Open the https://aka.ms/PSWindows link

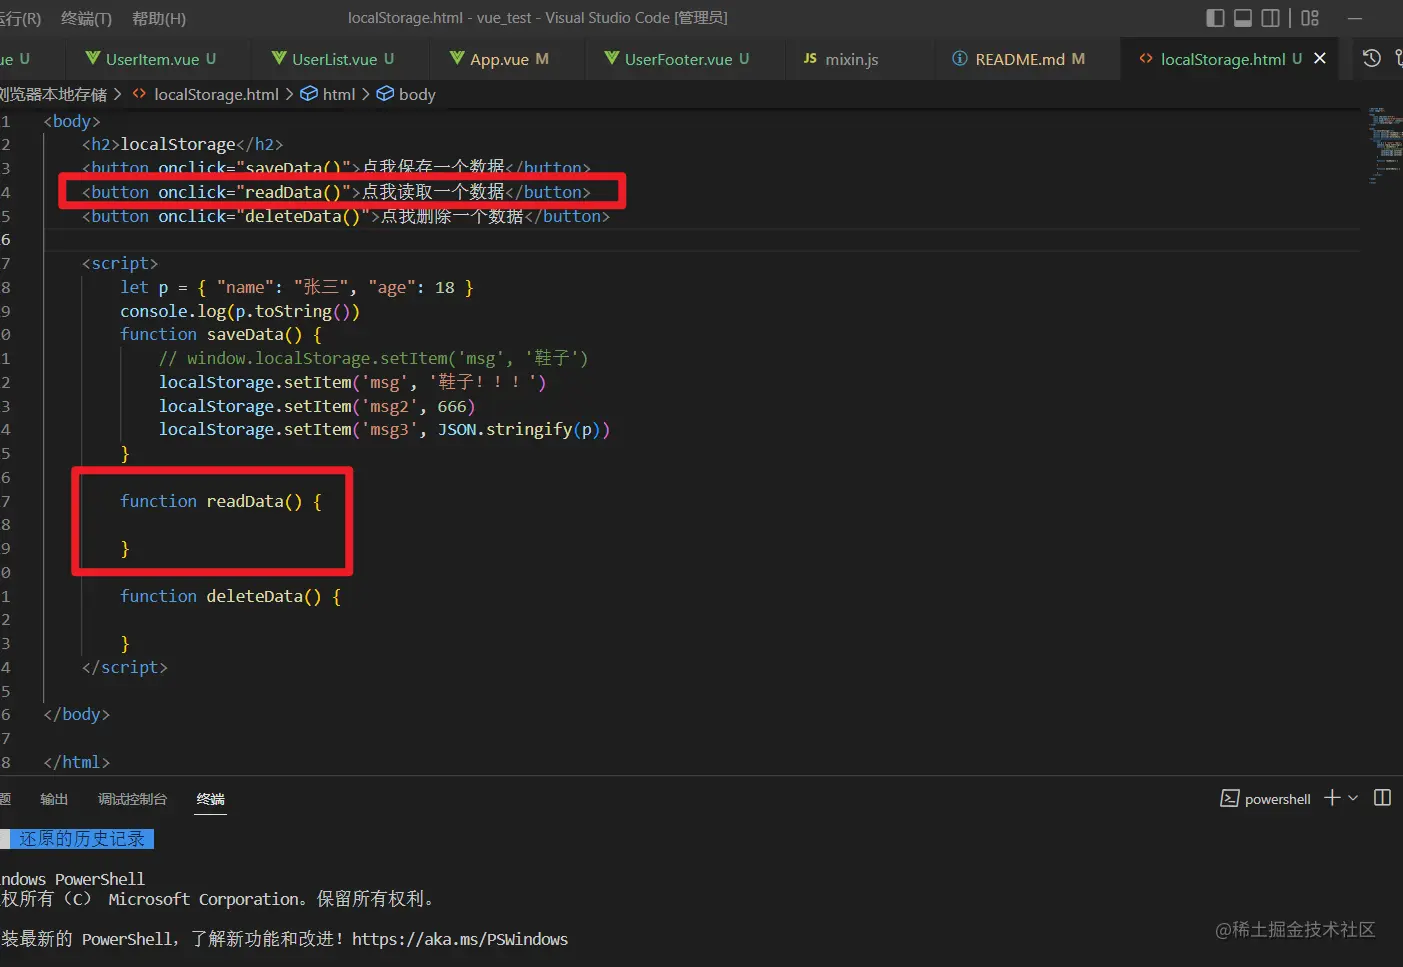coord(460,939)
